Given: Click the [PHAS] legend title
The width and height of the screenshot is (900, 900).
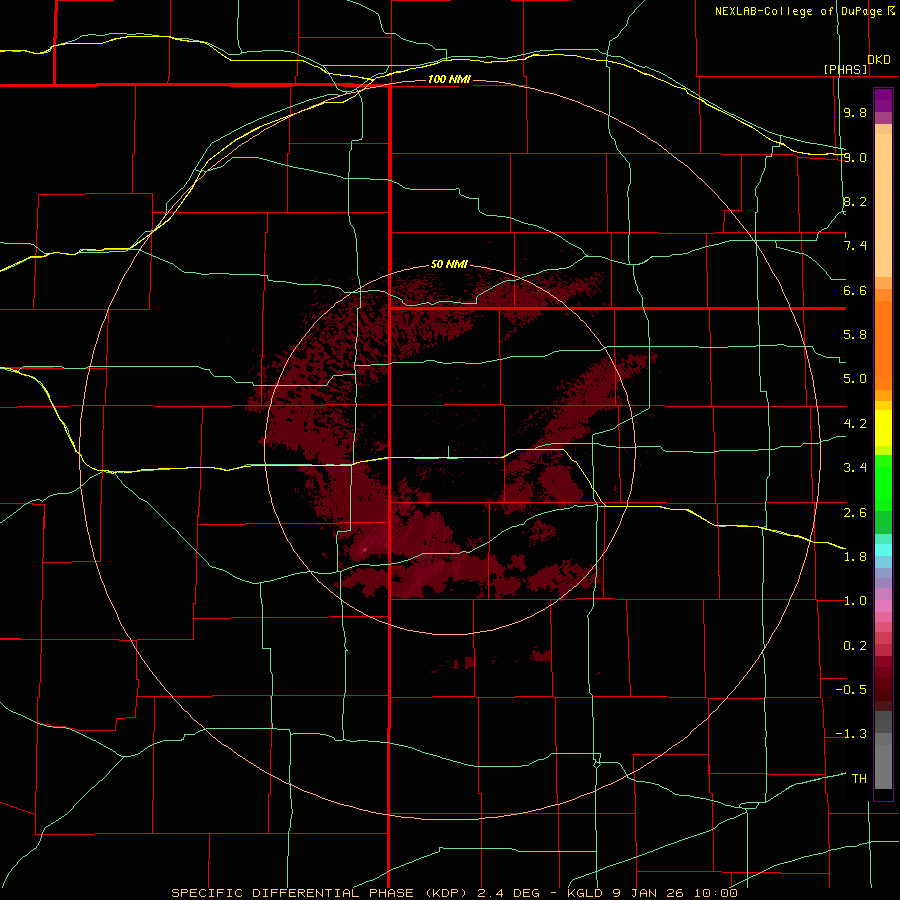Looking at the screenshot, I should 845,69.
